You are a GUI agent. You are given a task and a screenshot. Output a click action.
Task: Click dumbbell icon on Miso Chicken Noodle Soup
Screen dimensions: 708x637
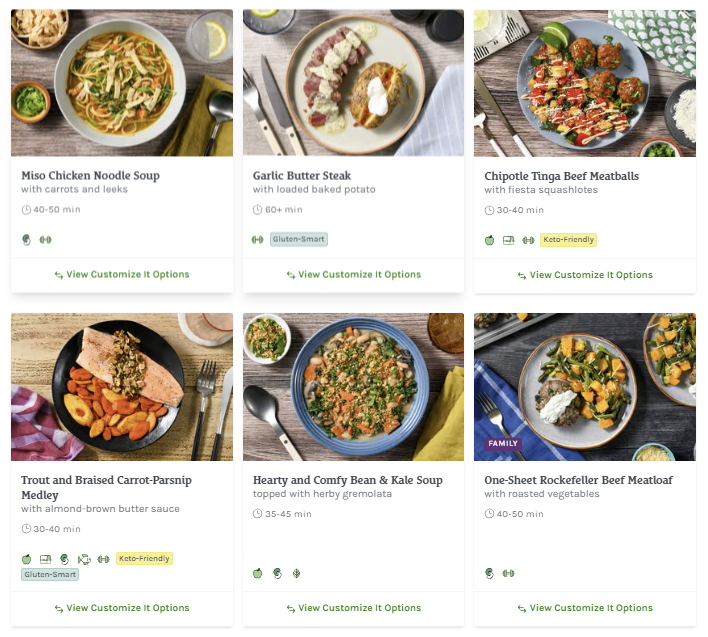(45, 240)
